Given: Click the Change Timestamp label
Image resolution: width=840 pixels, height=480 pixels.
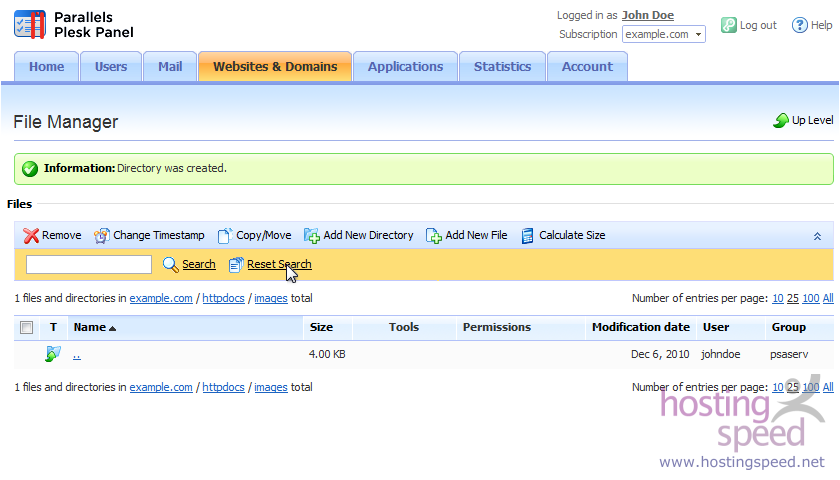Looking at the screenshot, I should point(159,235).
